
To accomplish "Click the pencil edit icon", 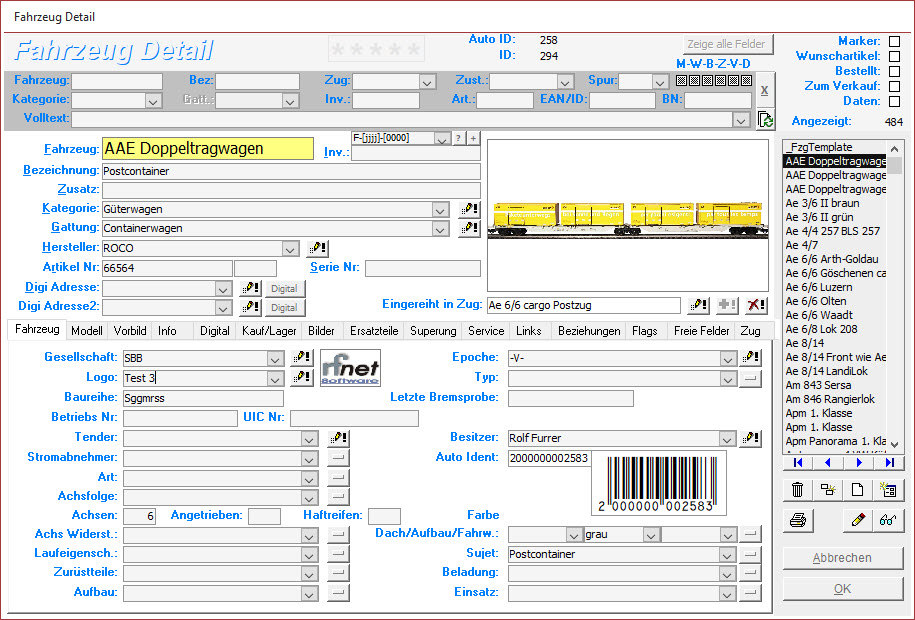I will tap(858, 520).
